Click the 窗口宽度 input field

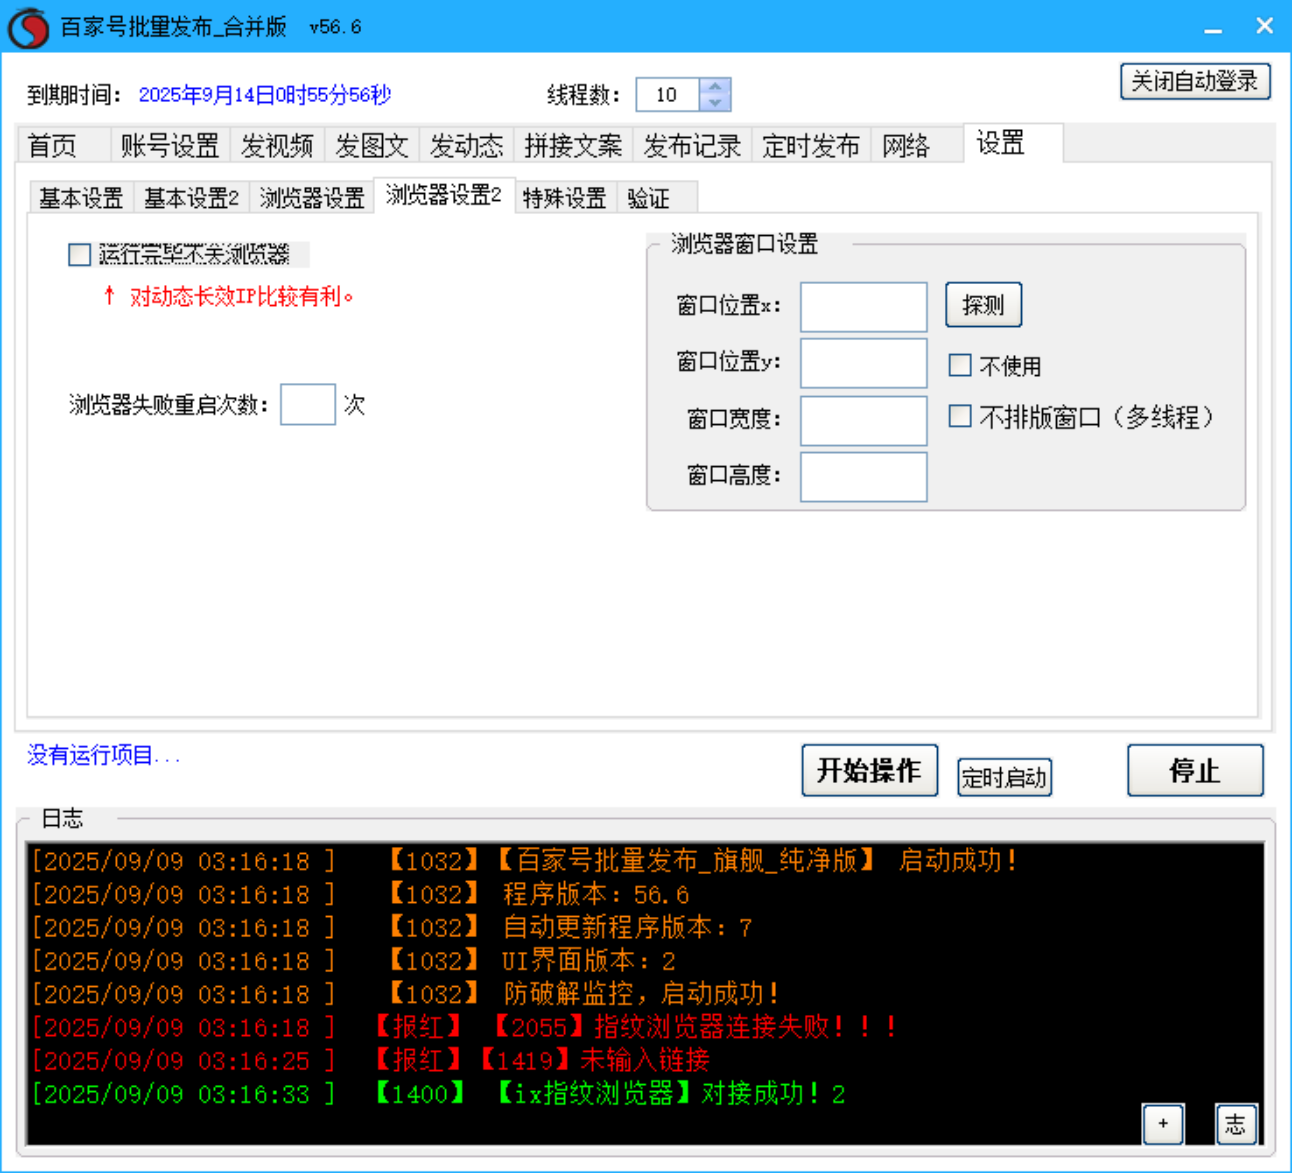click(862, 420)
